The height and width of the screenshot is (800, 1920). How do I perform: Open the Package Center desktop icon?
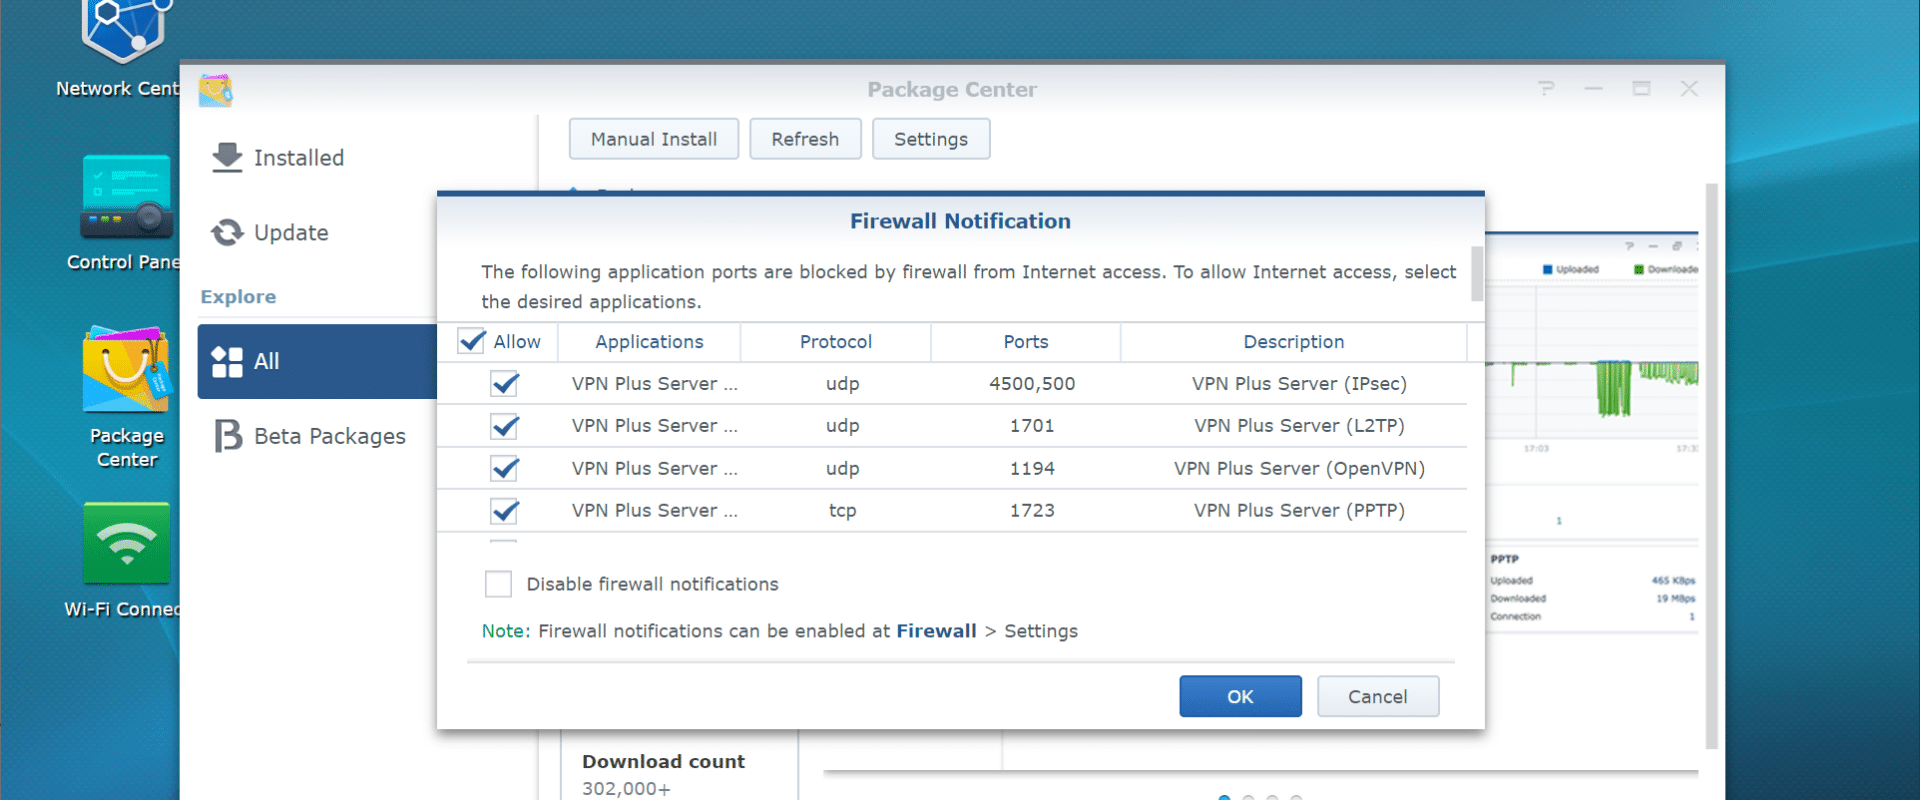pos(126,369)
